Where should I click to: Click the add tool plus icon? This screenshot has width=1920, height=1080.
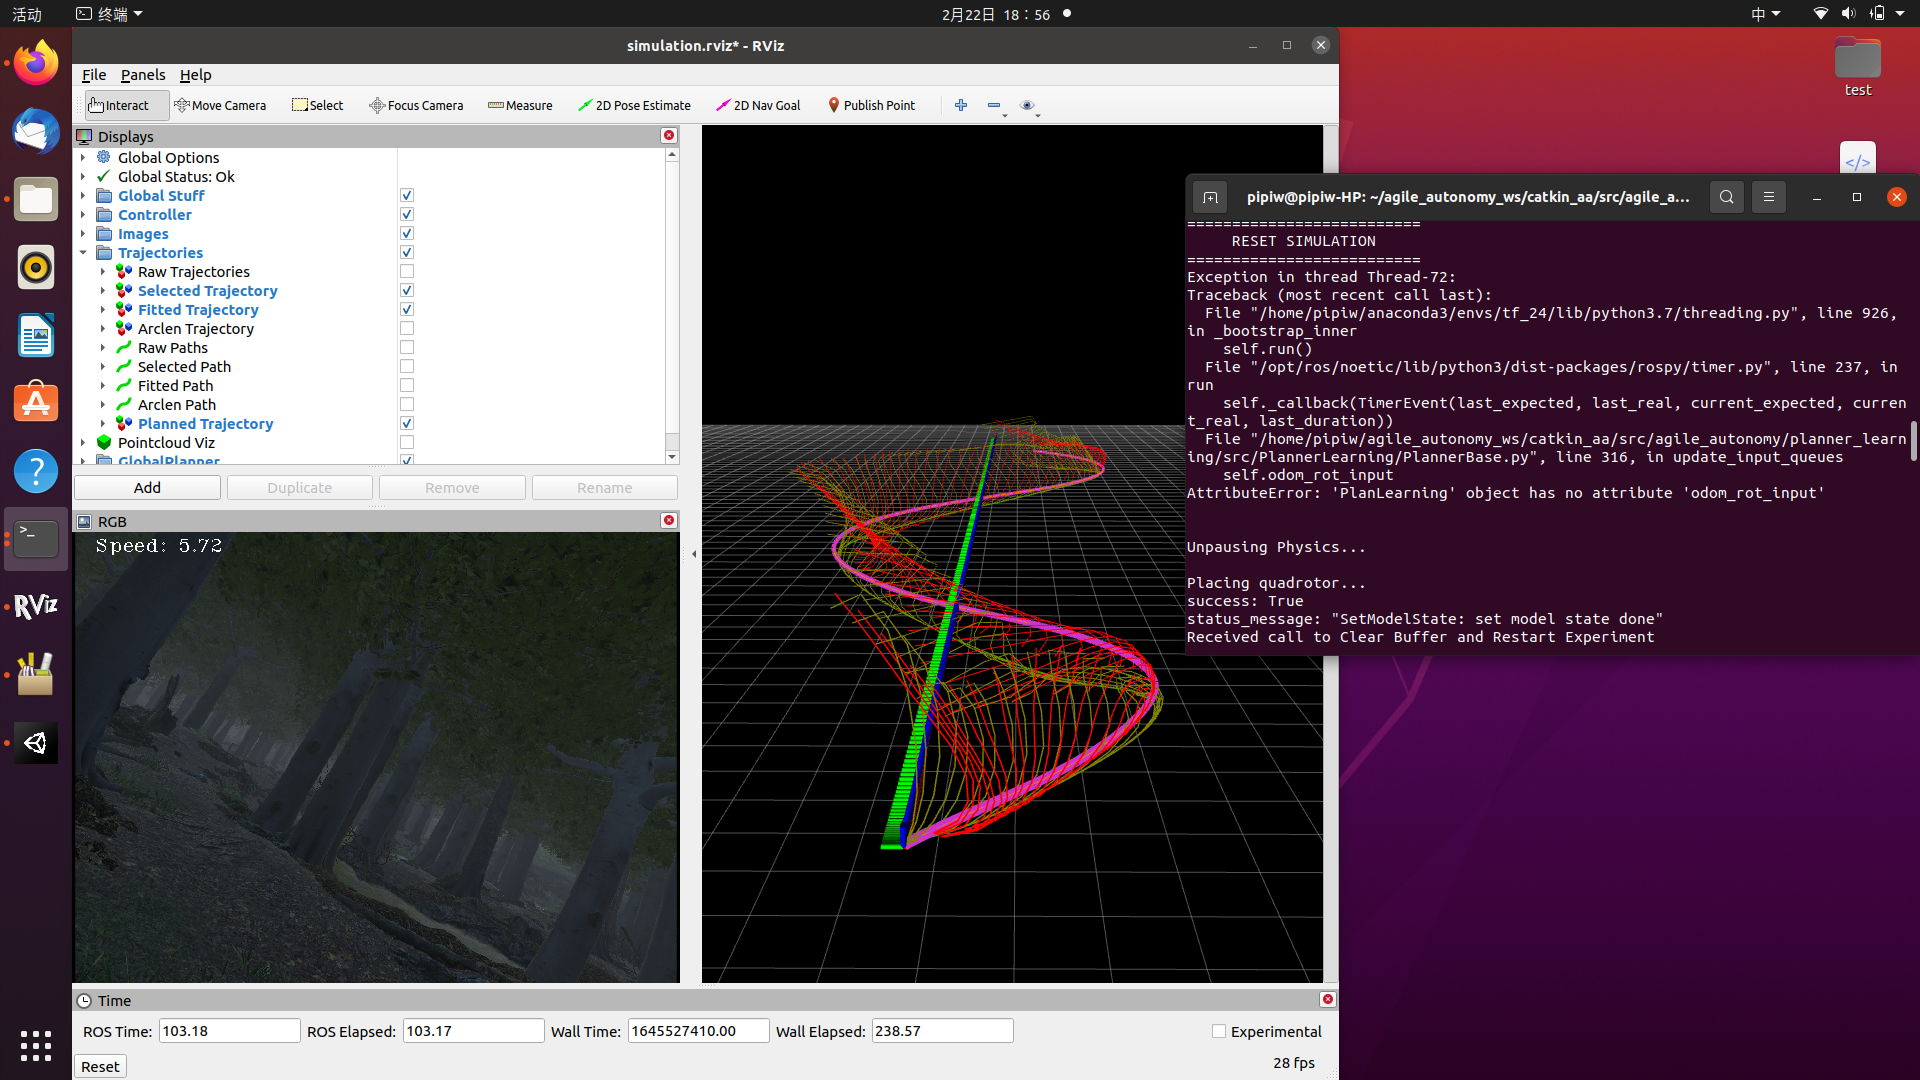point(961,105)
